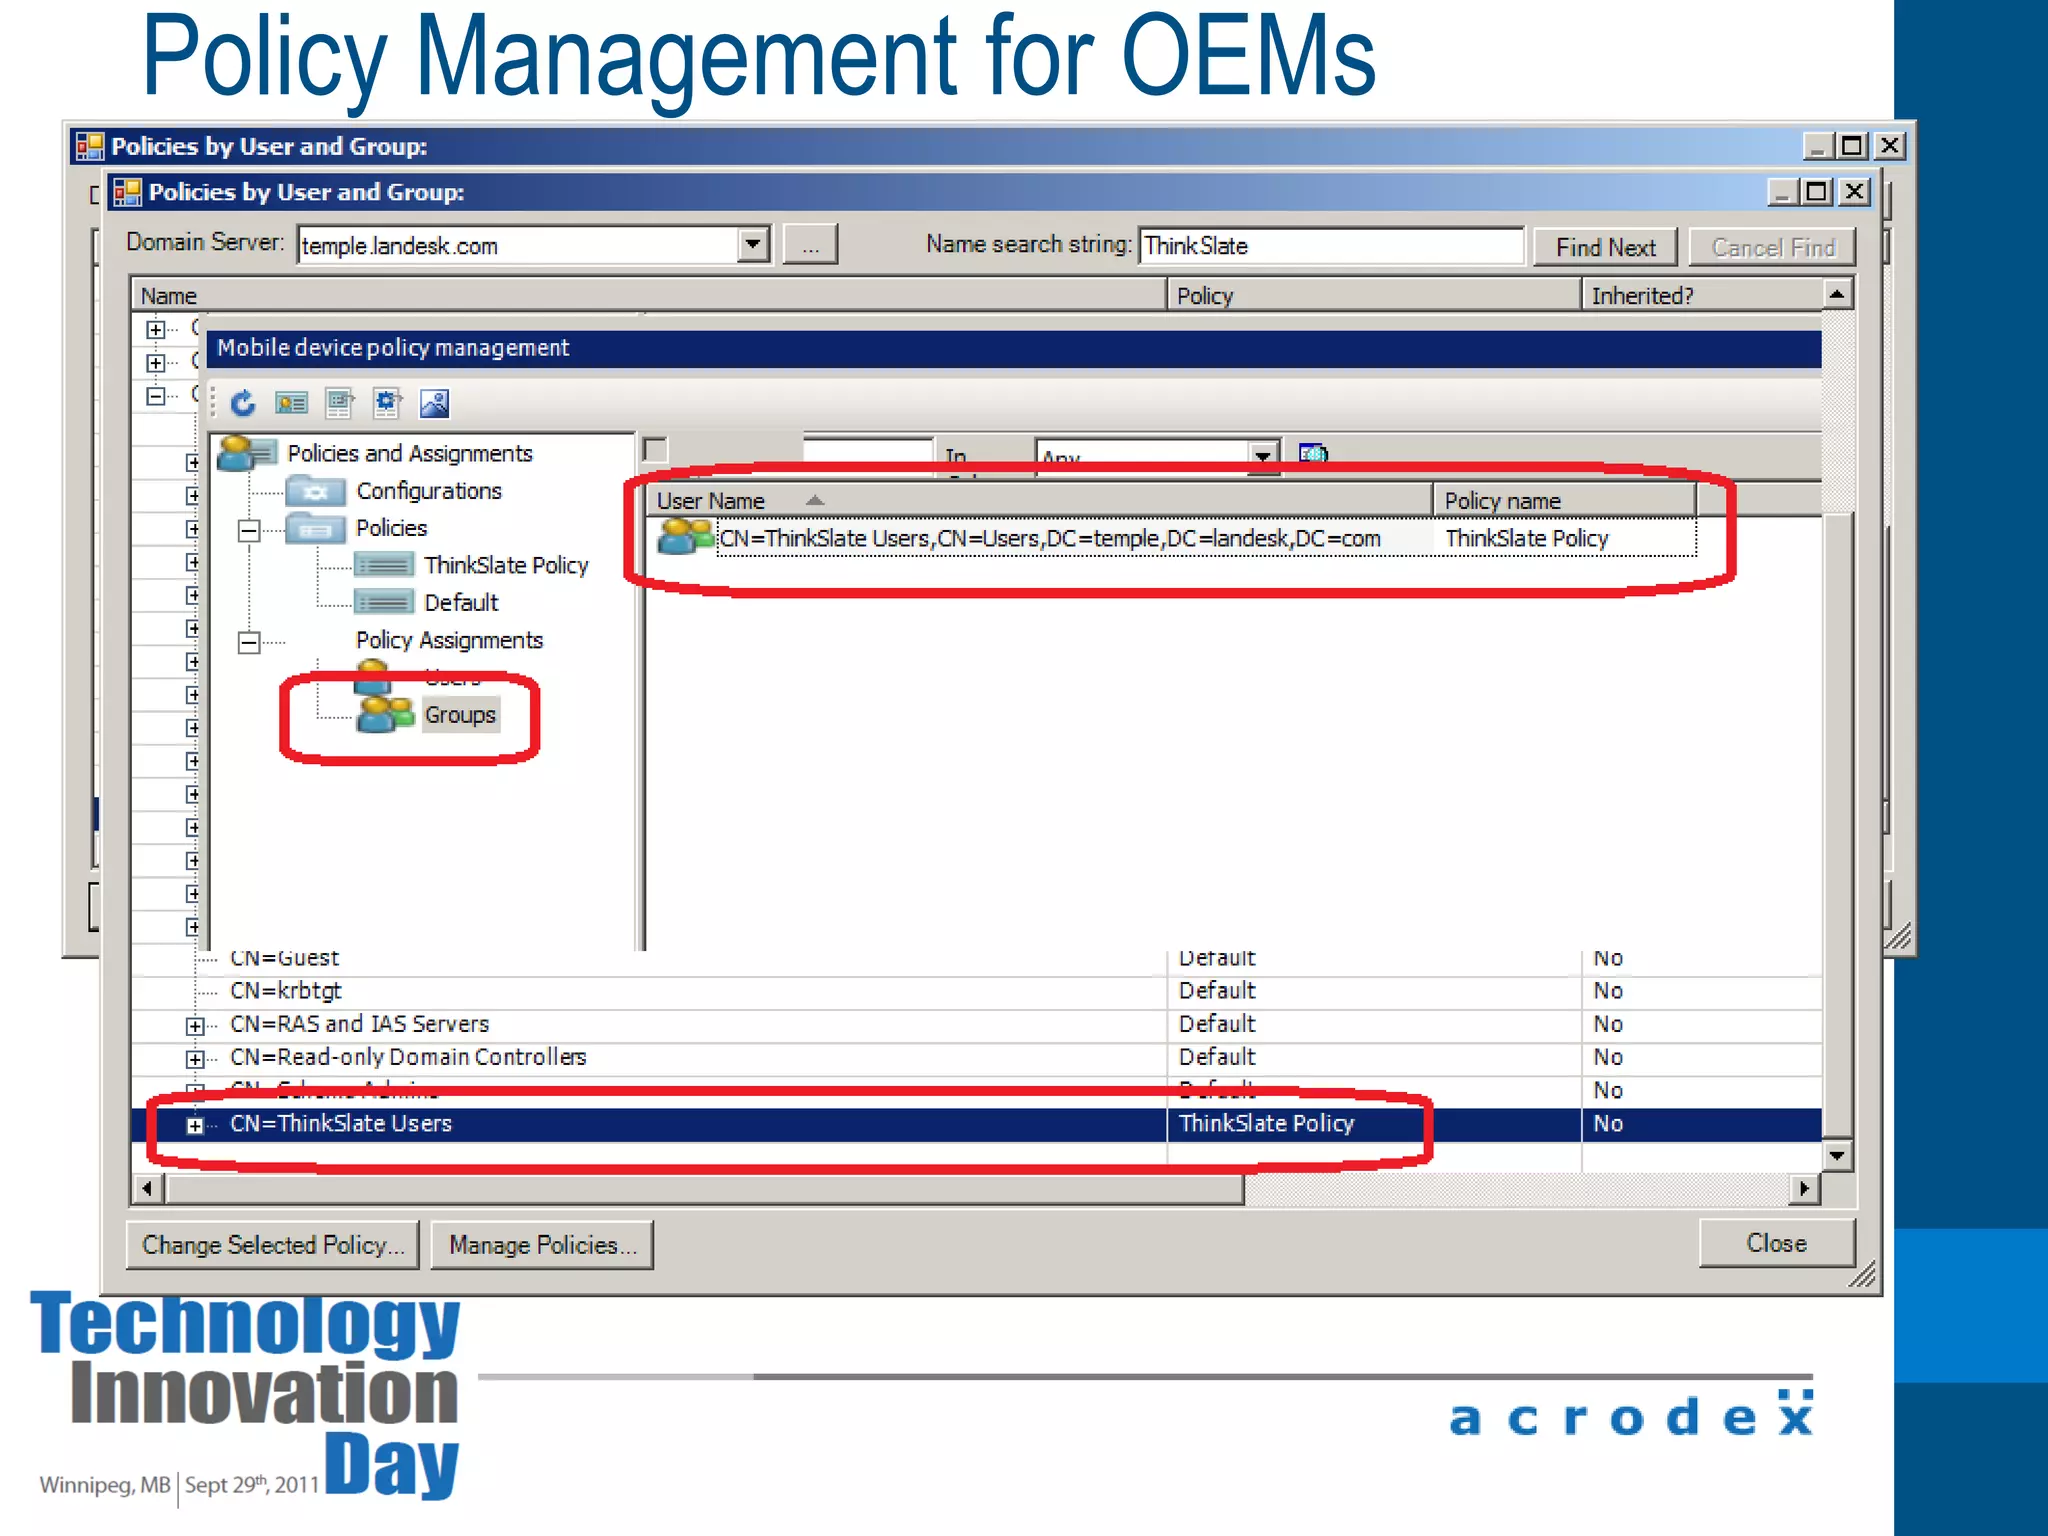Open the Domain Server dropdown
The height and width of the screenshot is (1536, 2048).
(x=753, y=244)
